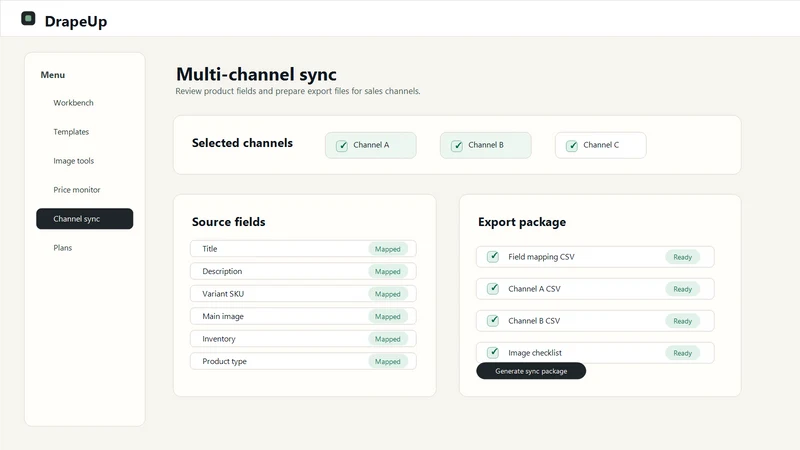This screenshot has width=800, height=450.
Task: Select the Main image field row
Action: (303, 316)
